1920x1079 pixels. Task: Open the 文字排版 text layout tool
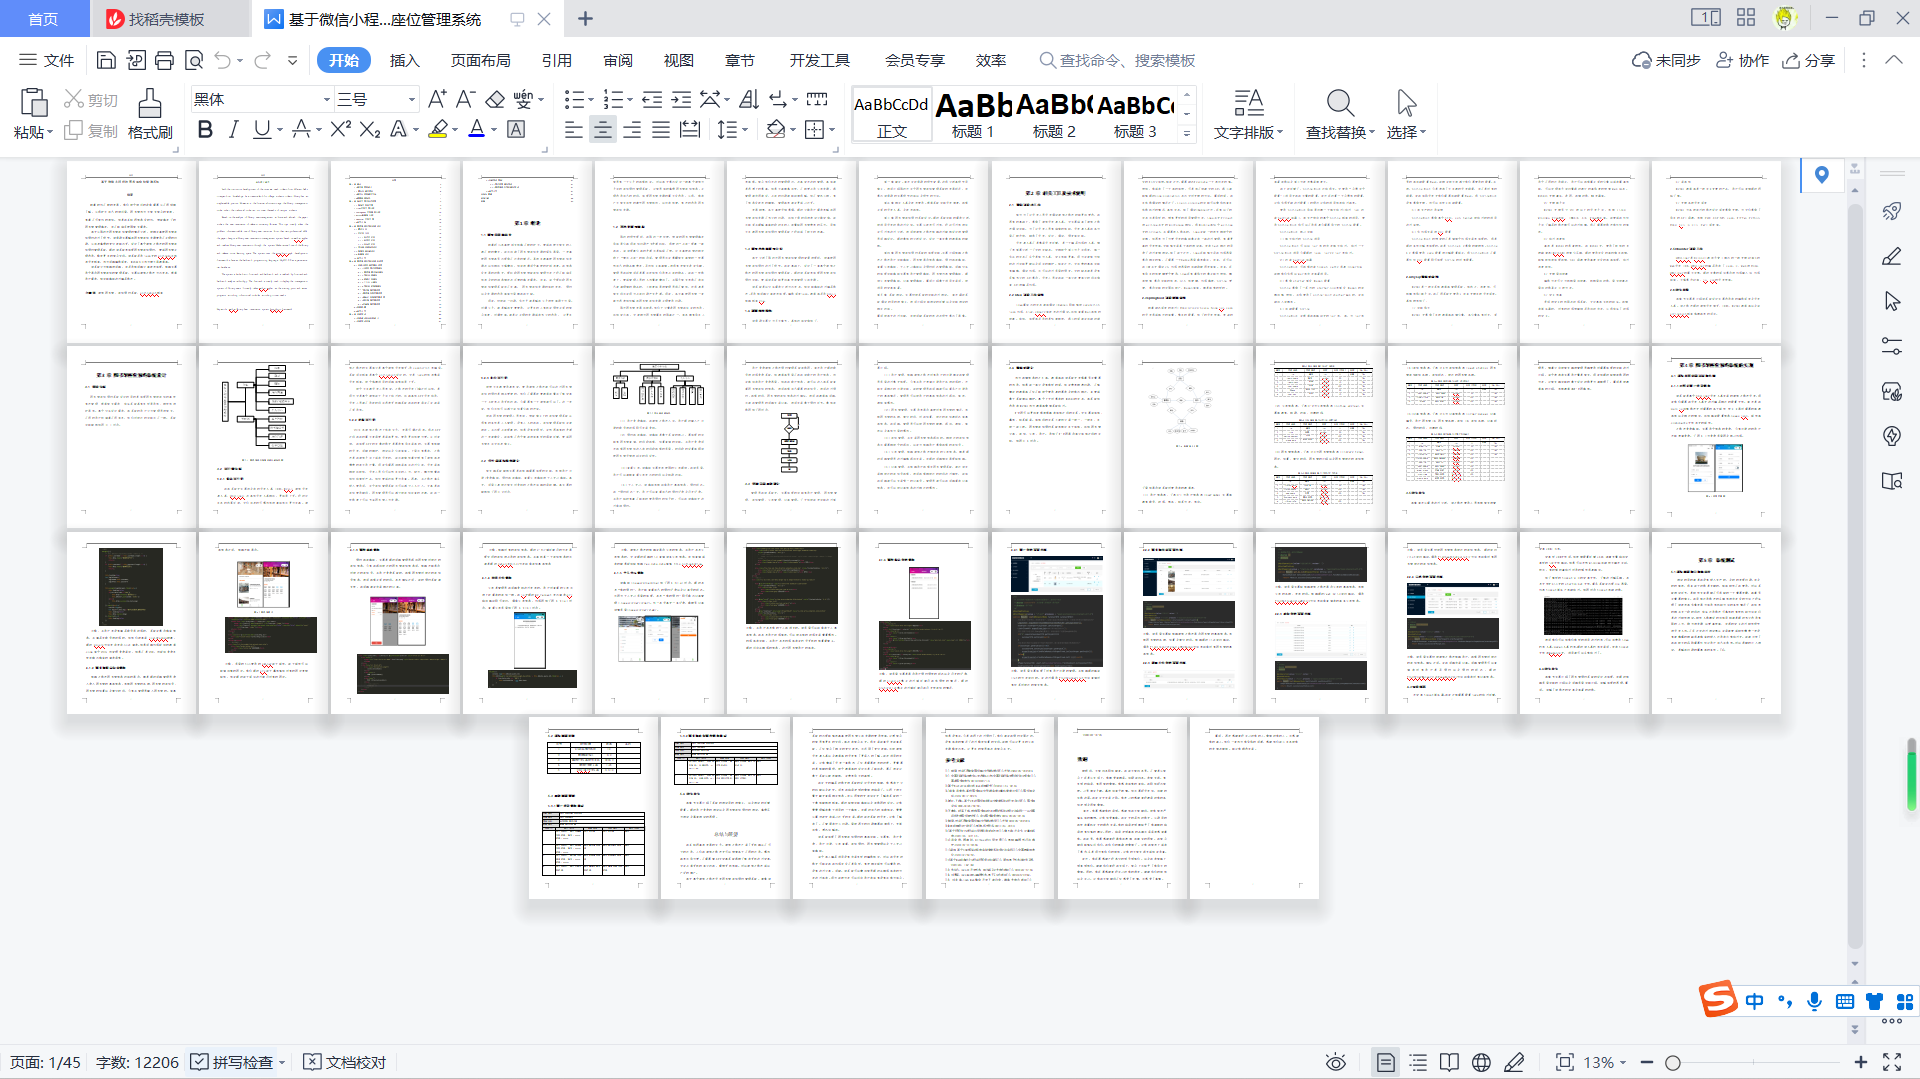pyautogui.click(x=1248, y=114)
